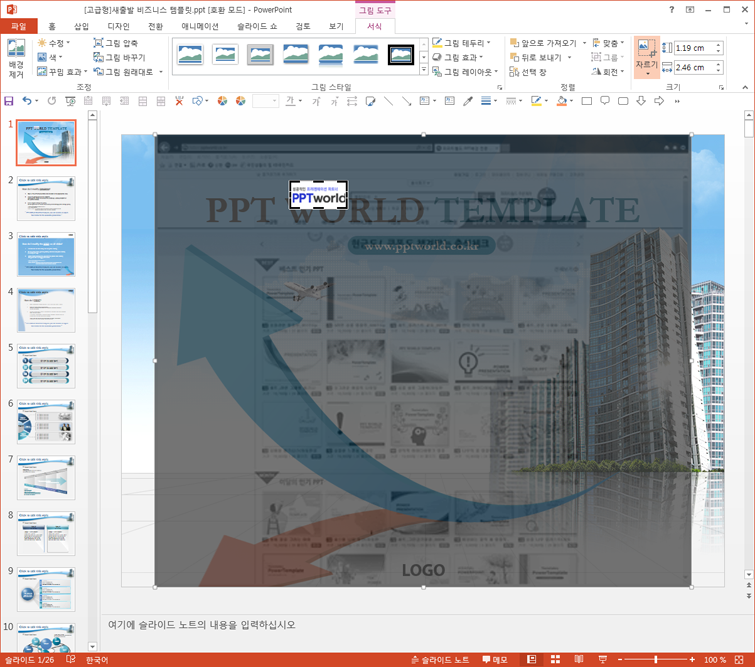Viewport: 755px width, 667px height.
Task: Click the 그림 바꾸기 (Change Picture) icon
Action: coord(98,57)
